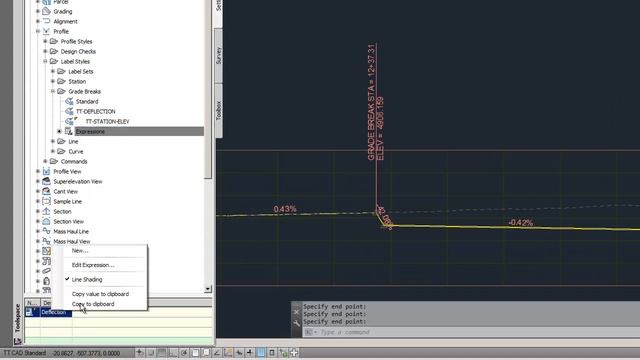Click the 0.43% grade label in drawing

285,209
